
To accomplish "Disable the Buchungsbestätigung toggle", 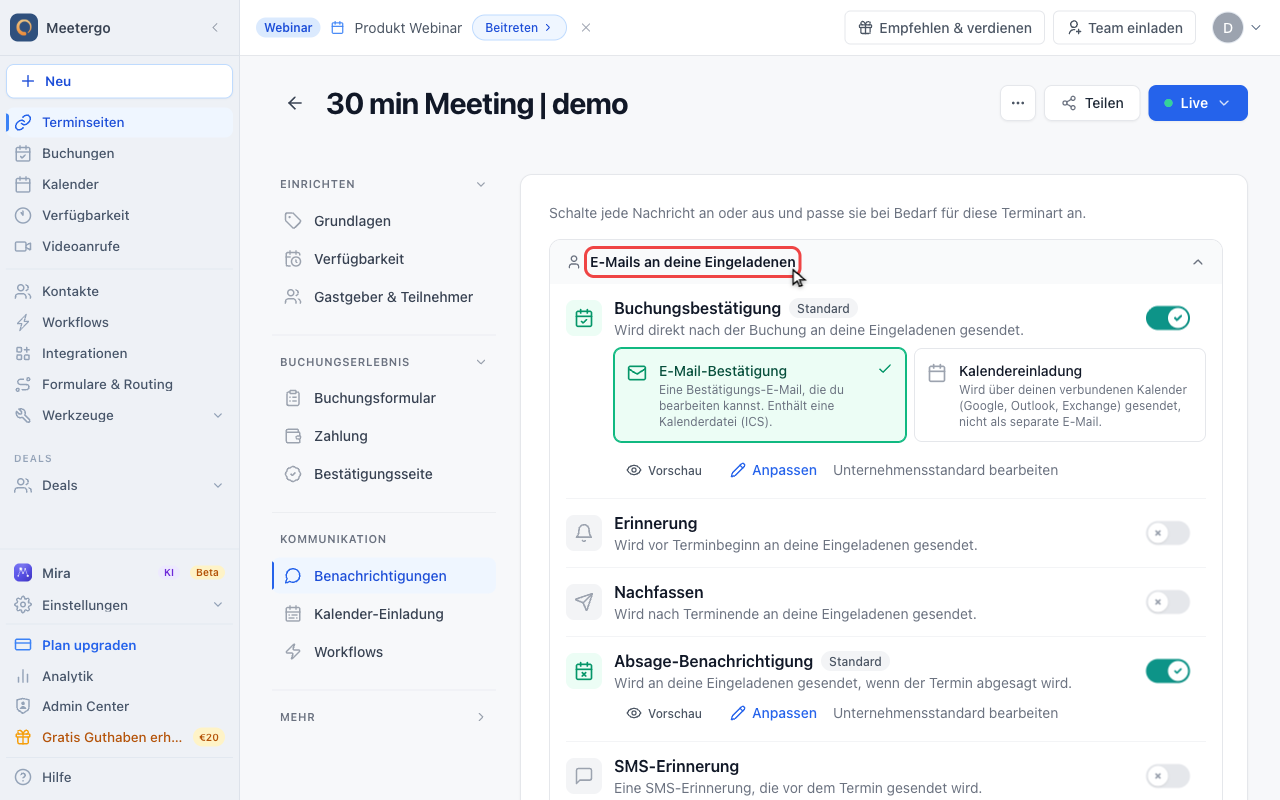I will (1168, 318).
